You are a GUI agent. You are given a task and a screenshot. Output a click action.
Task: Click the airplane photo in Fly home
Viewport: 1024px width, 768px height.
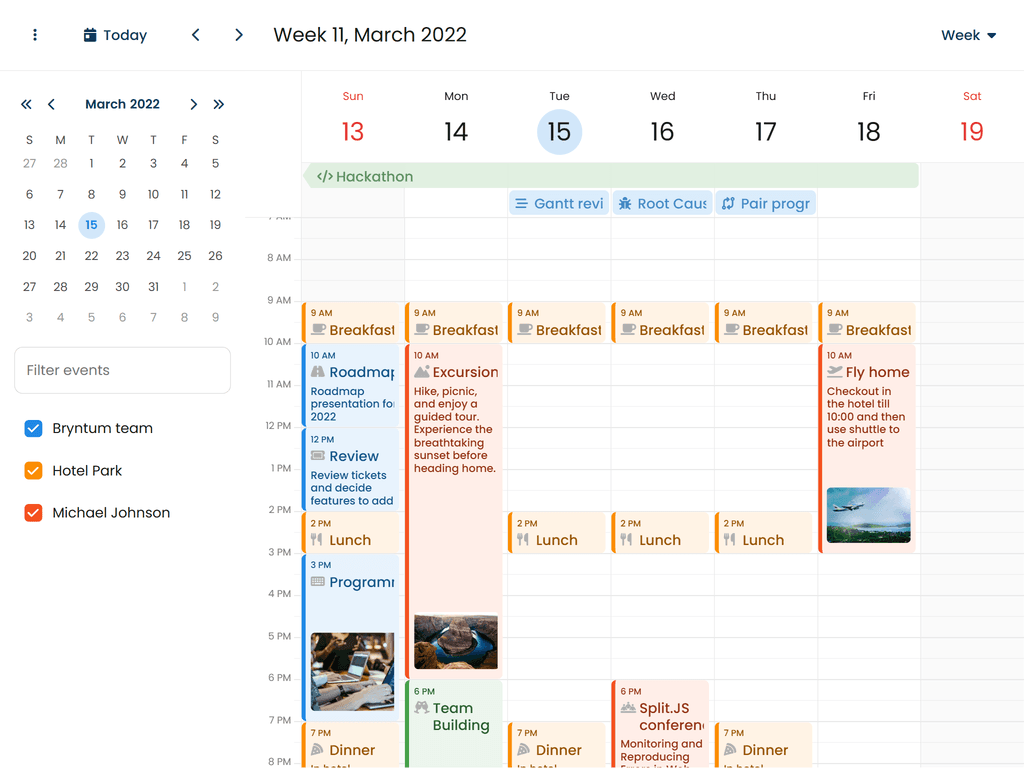pos(868,515)
